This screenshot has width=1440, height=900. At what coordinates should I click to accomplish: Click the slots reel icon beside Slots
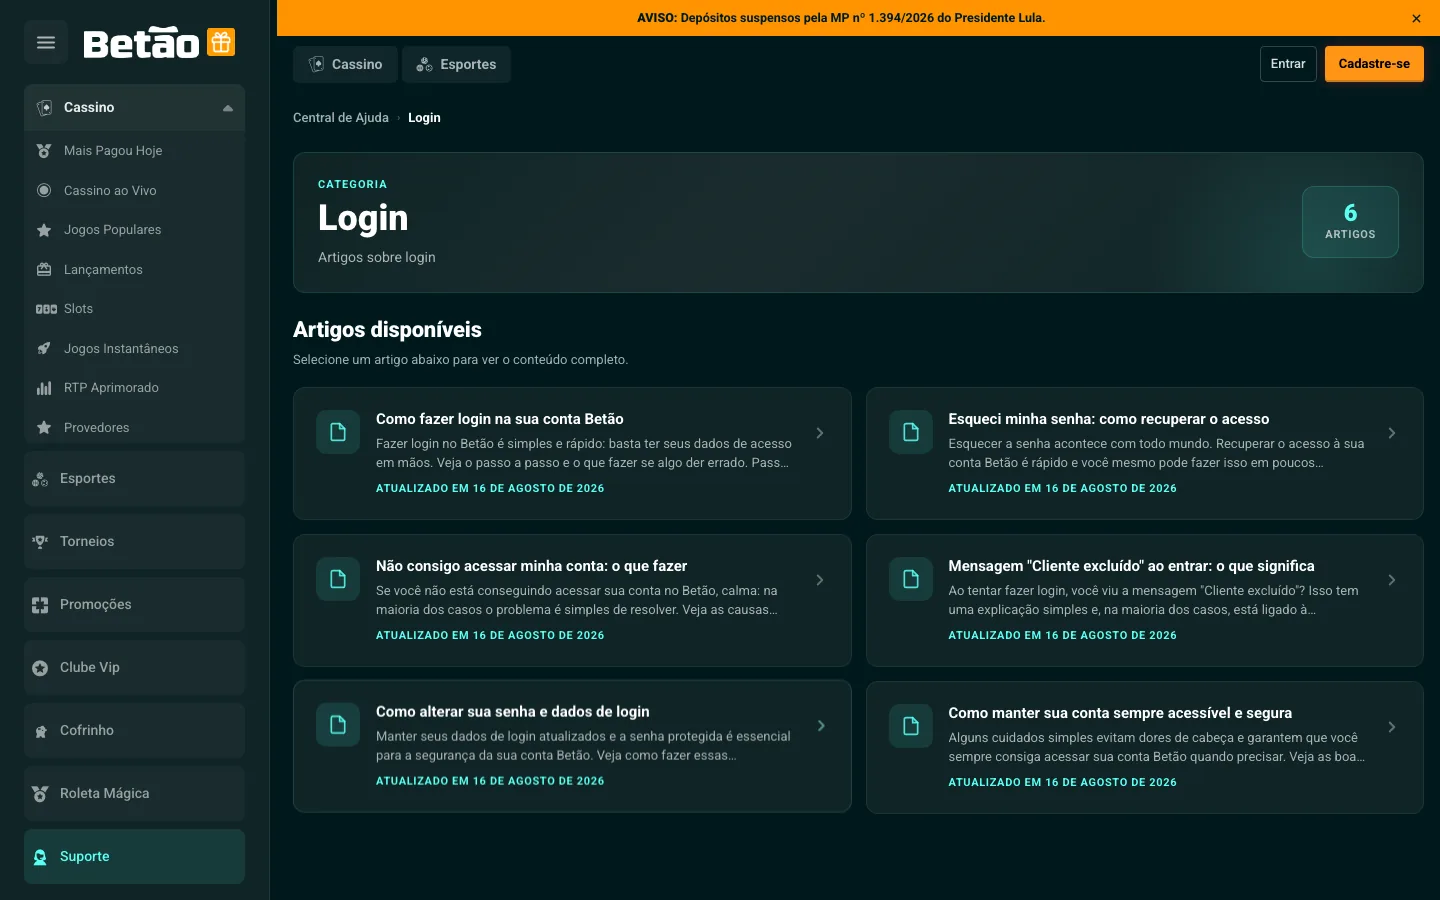tap(46, 309)
